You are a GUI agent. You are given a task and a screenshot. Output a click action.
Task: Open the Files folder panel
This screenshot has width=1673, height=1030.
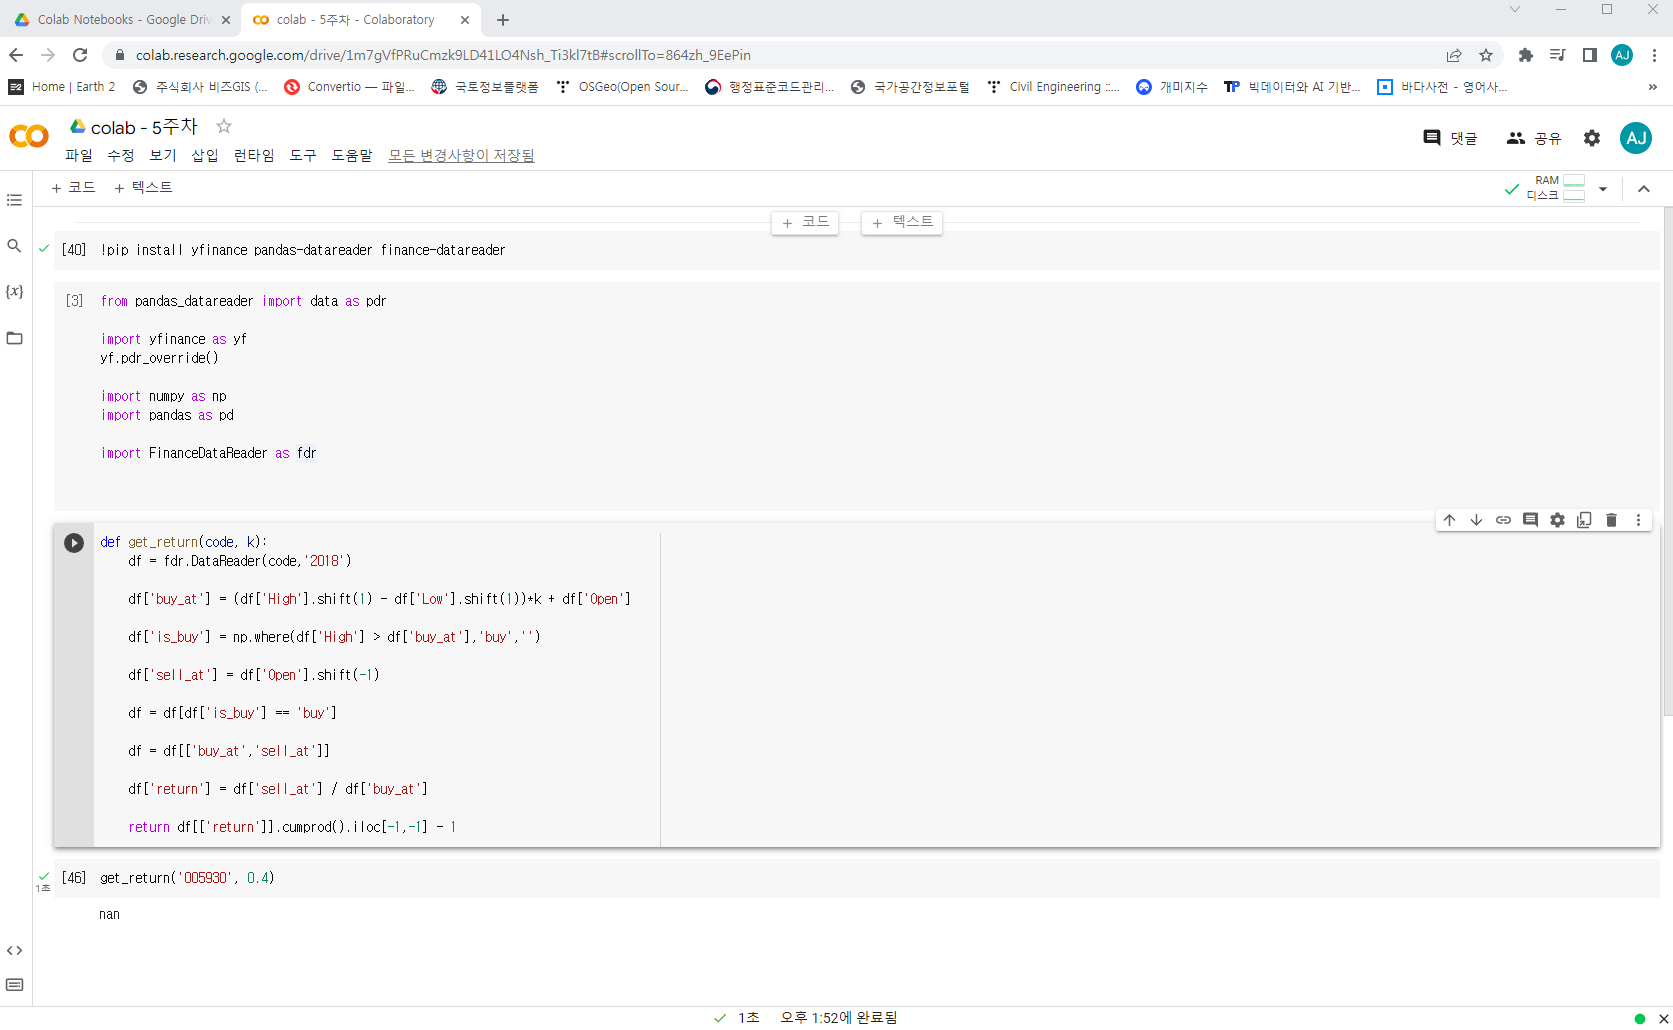click(14, 338)
